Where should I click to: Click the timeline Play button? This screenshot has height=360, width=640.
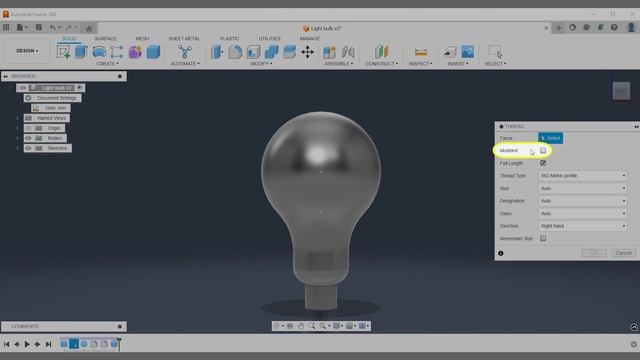tap(27, 344)
